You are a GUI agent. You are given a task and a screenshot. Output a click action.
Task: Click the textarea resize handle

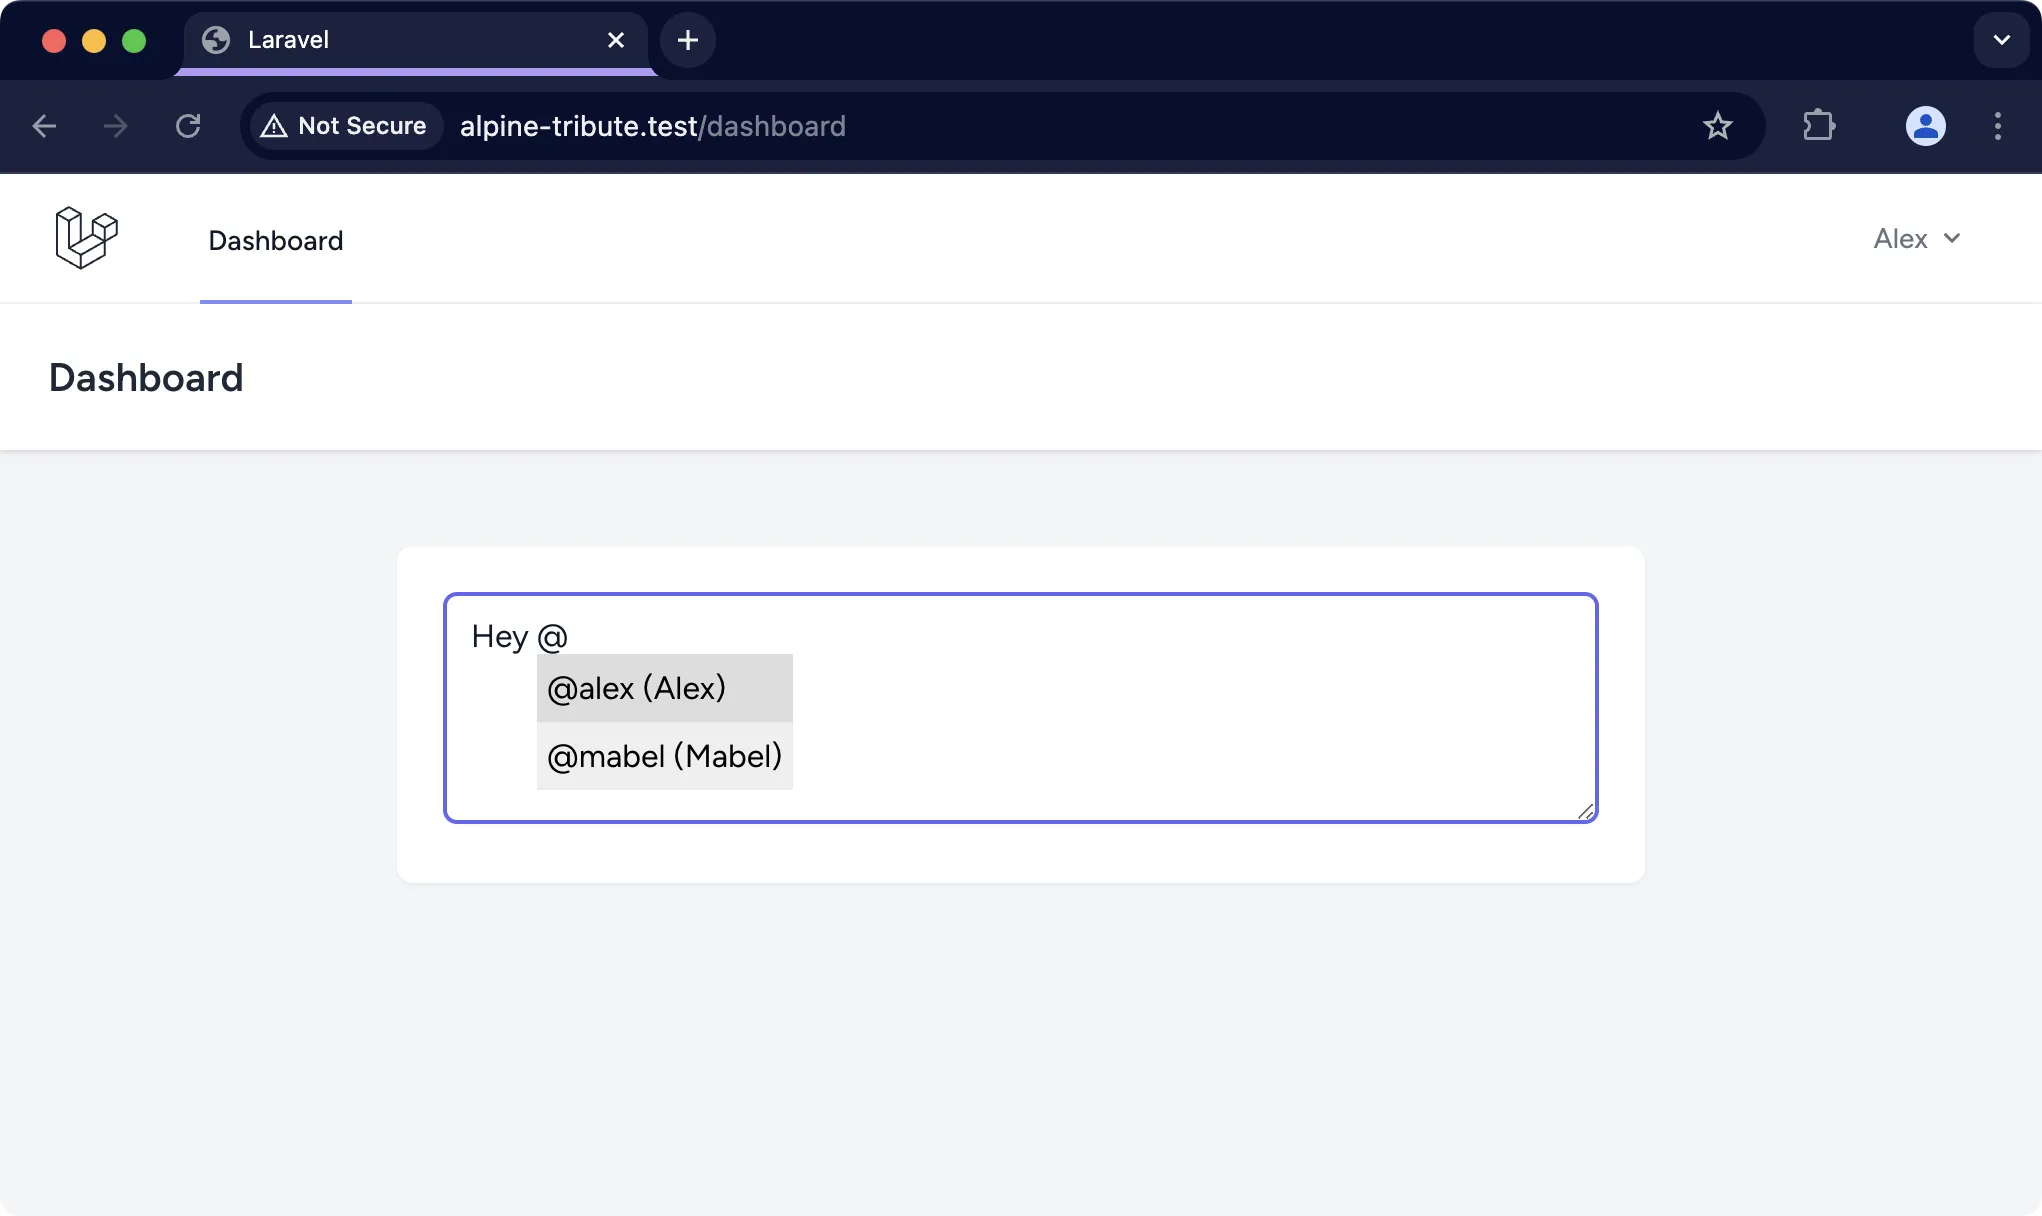click(x=1585, y=811)
